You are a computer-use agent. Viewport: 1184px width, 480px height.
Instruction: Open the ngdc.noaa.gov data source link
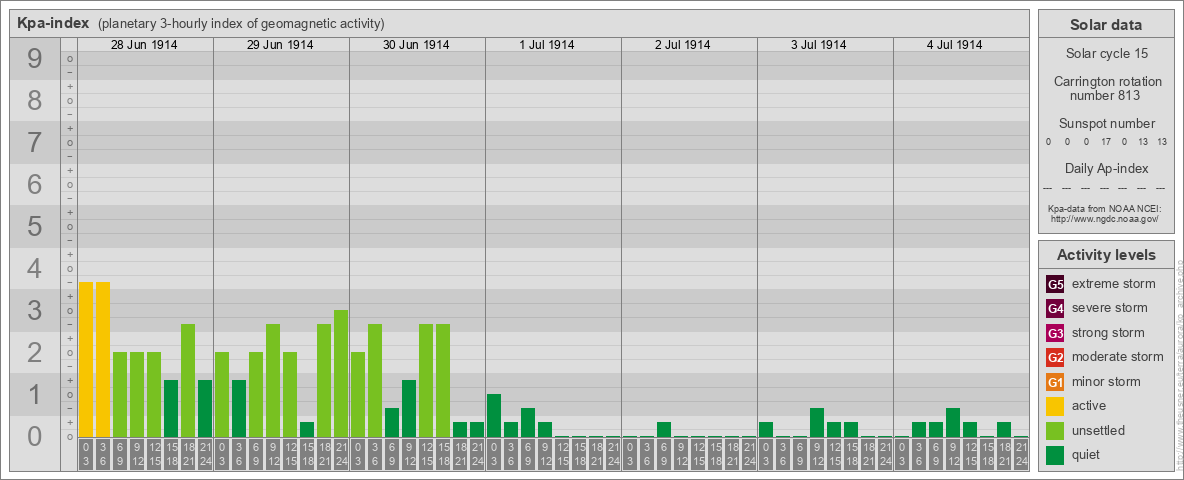point(1104,218)
